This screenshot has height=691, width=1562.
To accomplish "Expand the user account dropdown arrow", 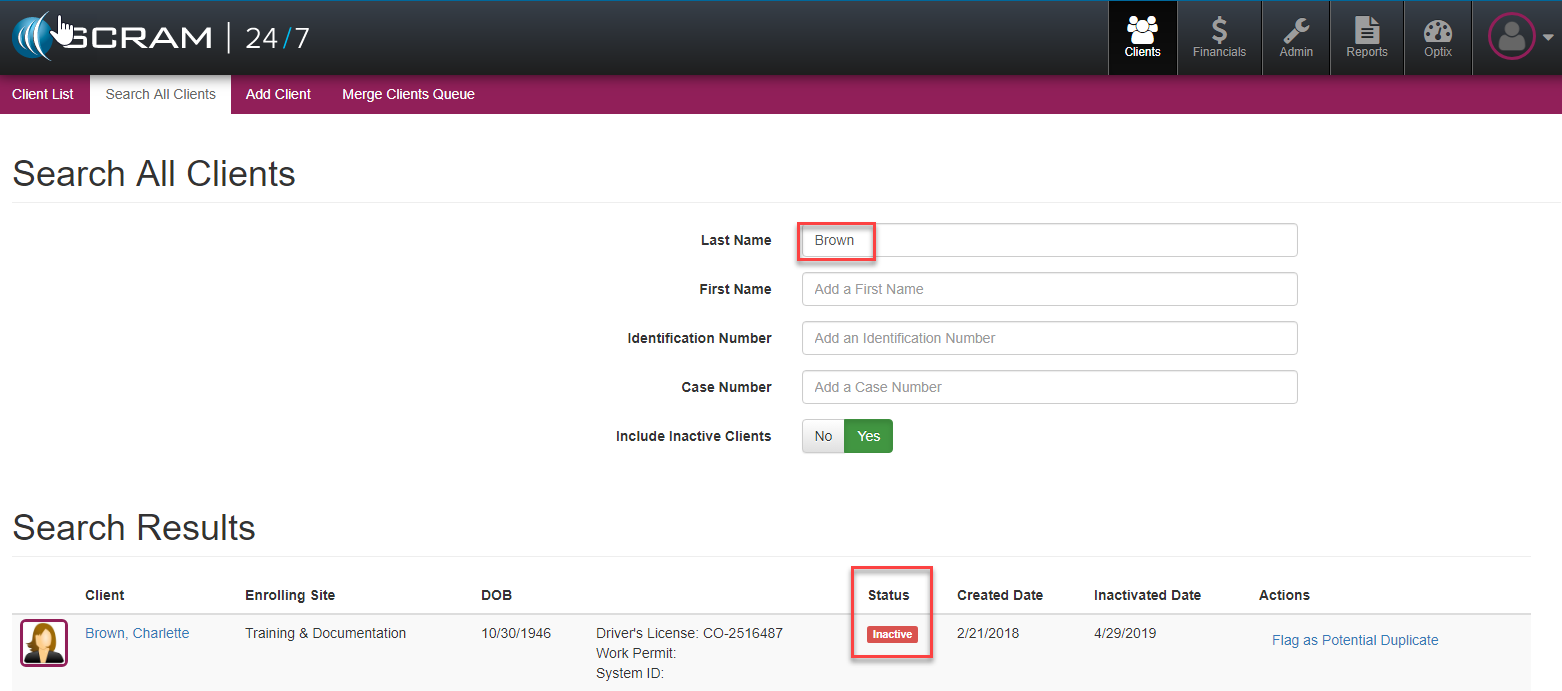I will tap(1548, 38).
